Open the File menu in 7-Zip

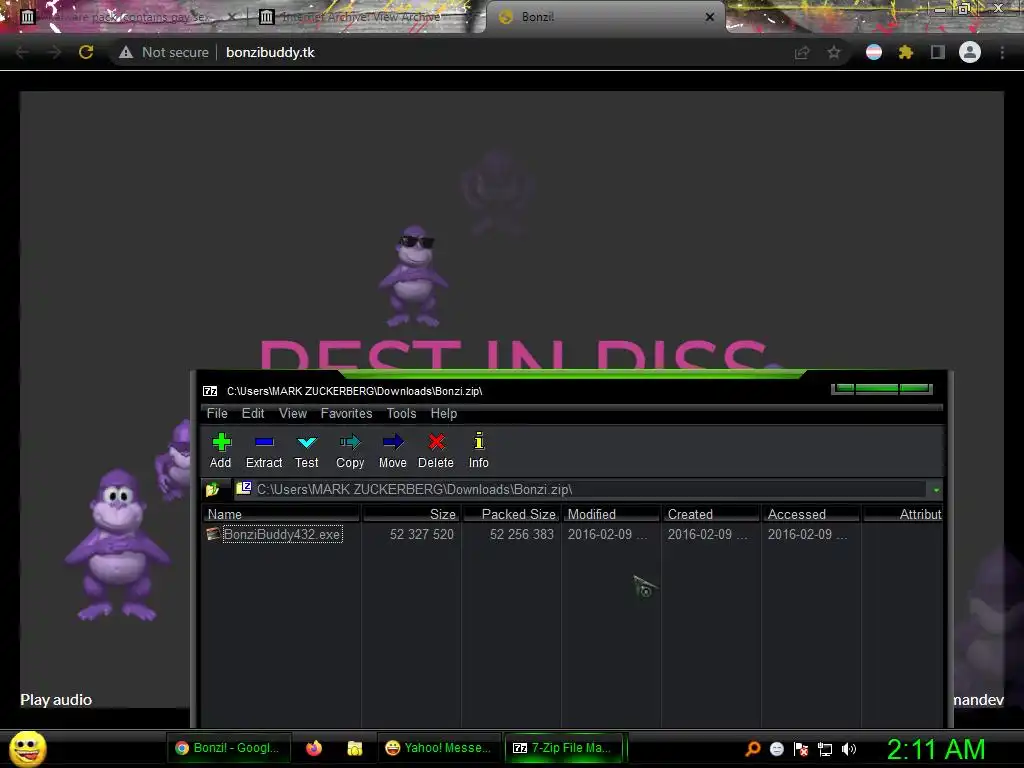coord(217,413)
